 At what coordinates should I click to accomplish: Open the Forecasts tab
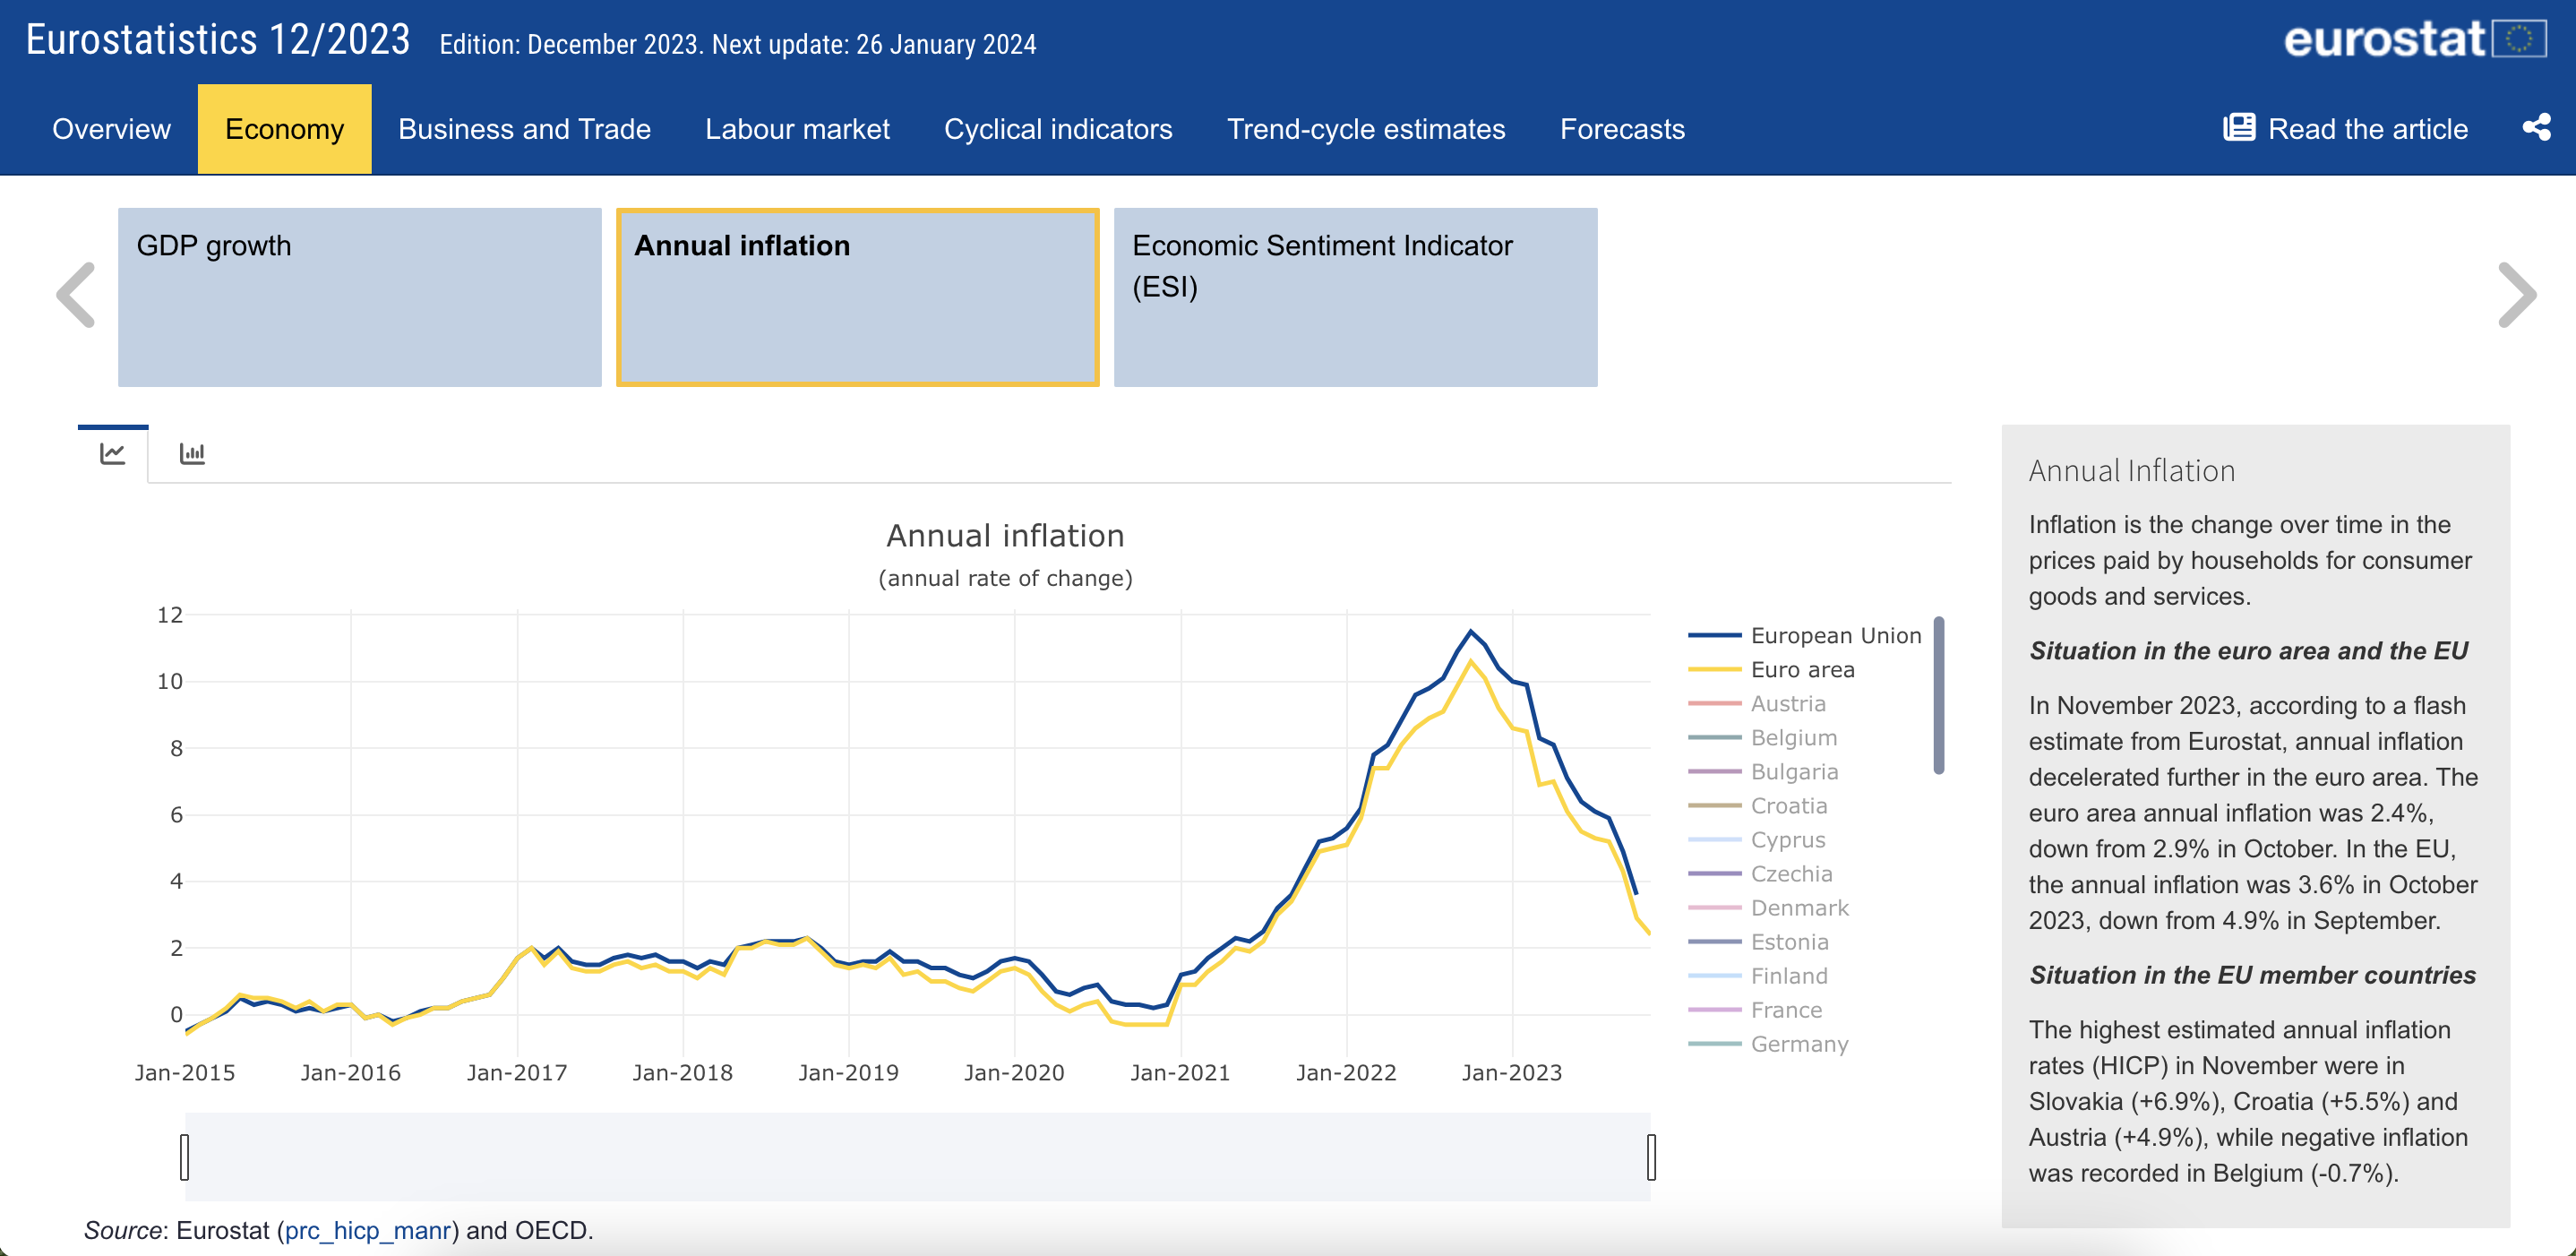(1621, 129)
